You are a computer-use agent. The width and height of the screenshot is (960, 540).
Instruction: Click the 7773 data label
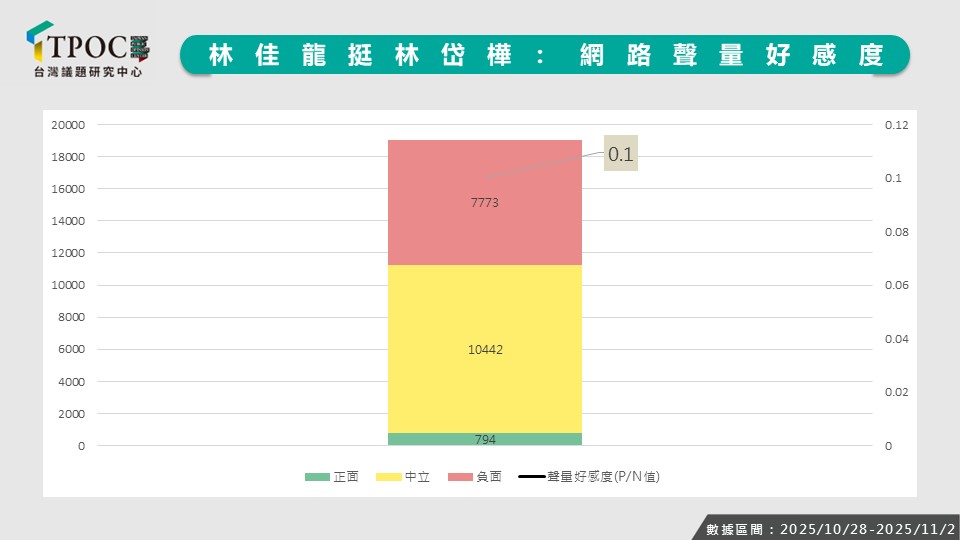coord(484,202)
